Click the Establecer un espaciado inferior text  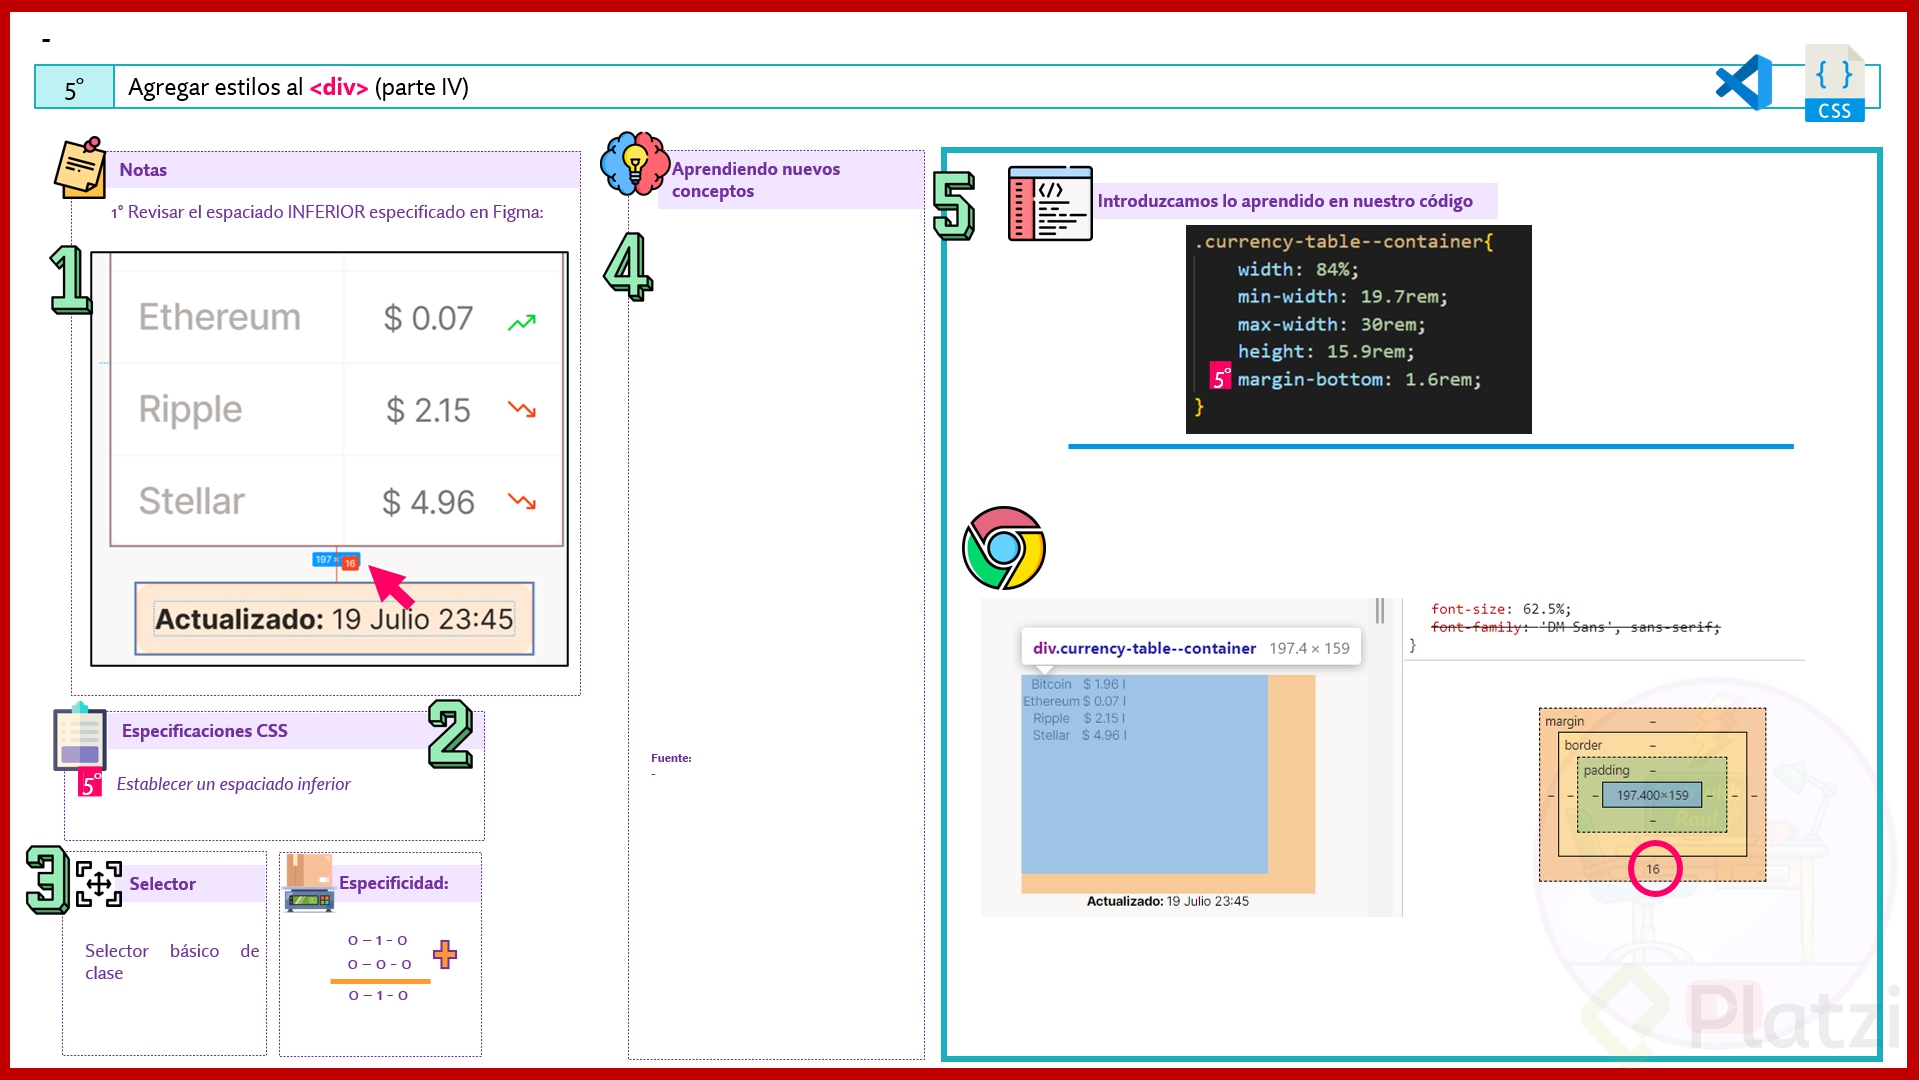tap(233, 784)
